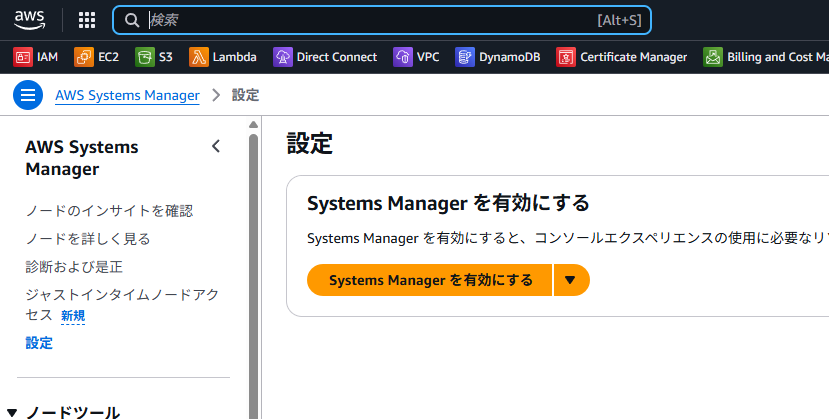Open IAM service icon shortcut
This screenshot has width=829, height=419.
[23, 57]
